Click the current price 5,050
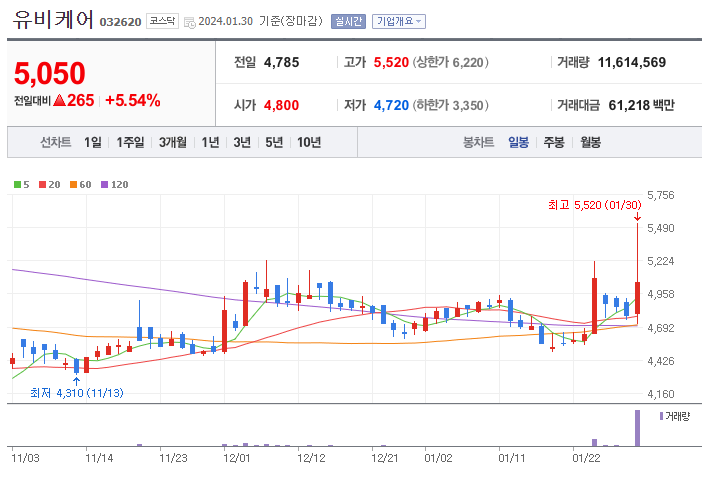 [49, 73]
